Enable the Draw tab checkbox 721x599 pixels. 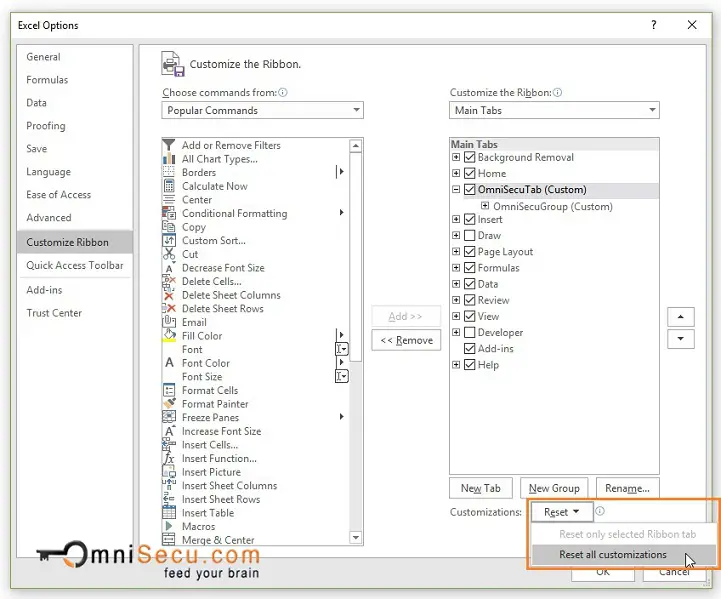(x=469, y=235)
